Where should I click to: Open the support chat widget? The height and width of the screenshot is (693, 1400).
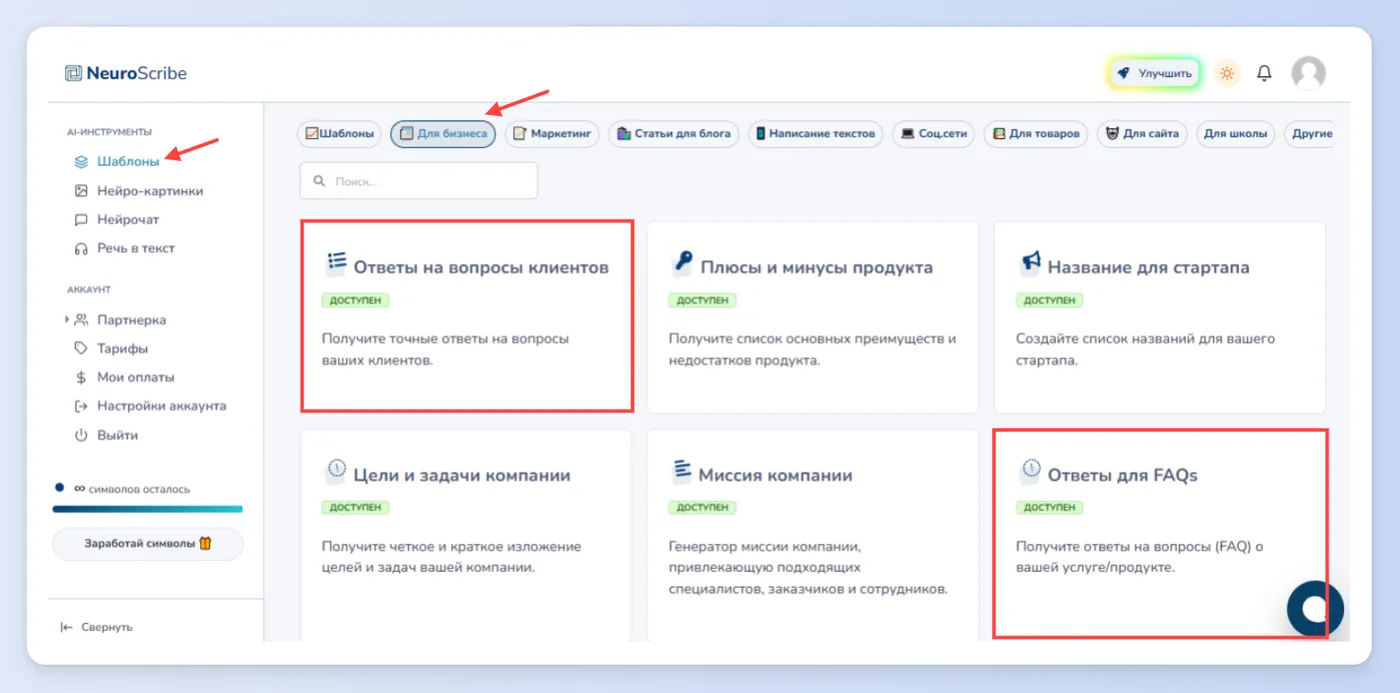pyautogui.click(x=1315, y=608)
